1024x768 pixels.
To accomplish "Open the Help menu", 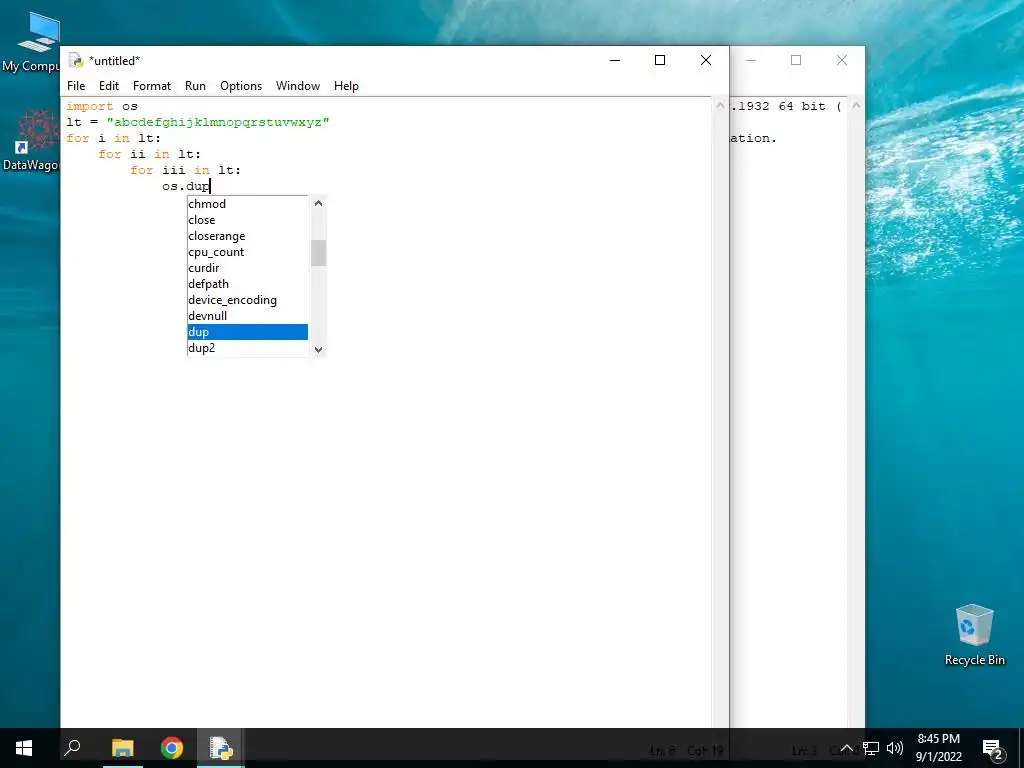I will click(x=346, y=86).
